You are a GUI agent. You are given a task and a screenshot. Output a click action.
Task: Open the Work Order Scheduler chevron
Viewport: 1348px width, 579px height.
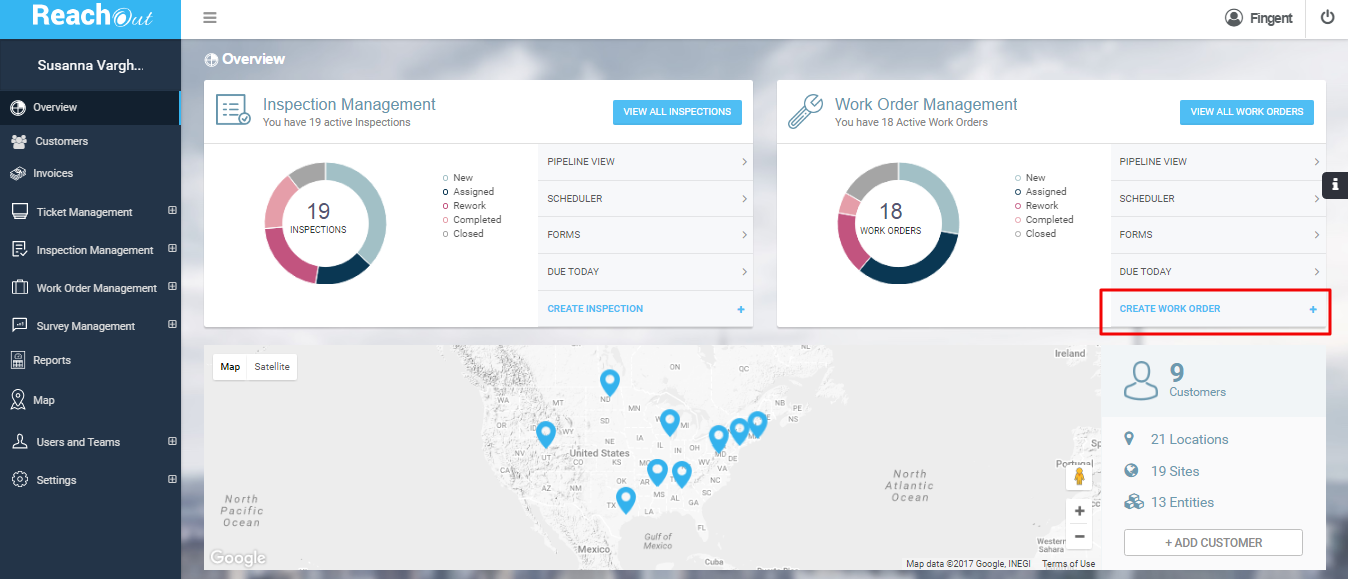[1316, 199]
